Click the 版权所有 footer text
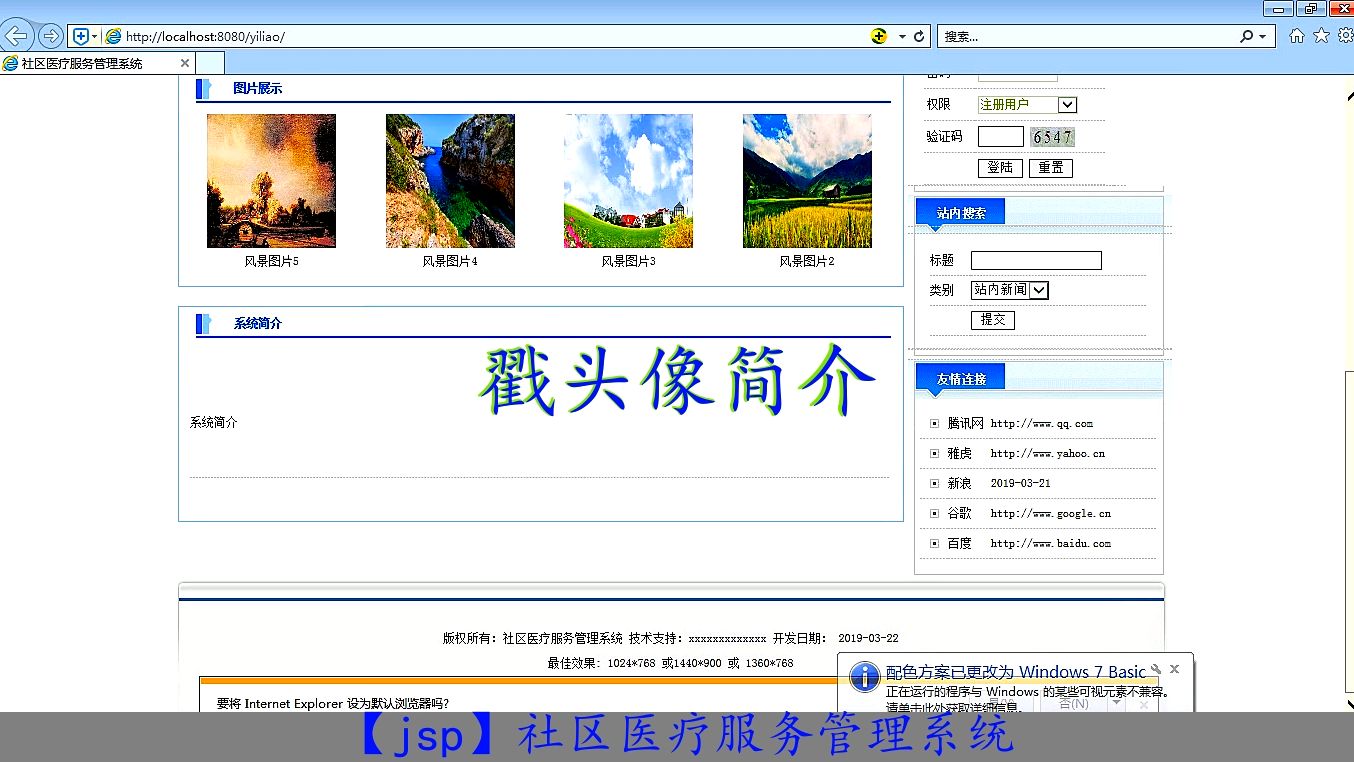The height and width of the screenshot is (762, 1354). pos(533,639)
